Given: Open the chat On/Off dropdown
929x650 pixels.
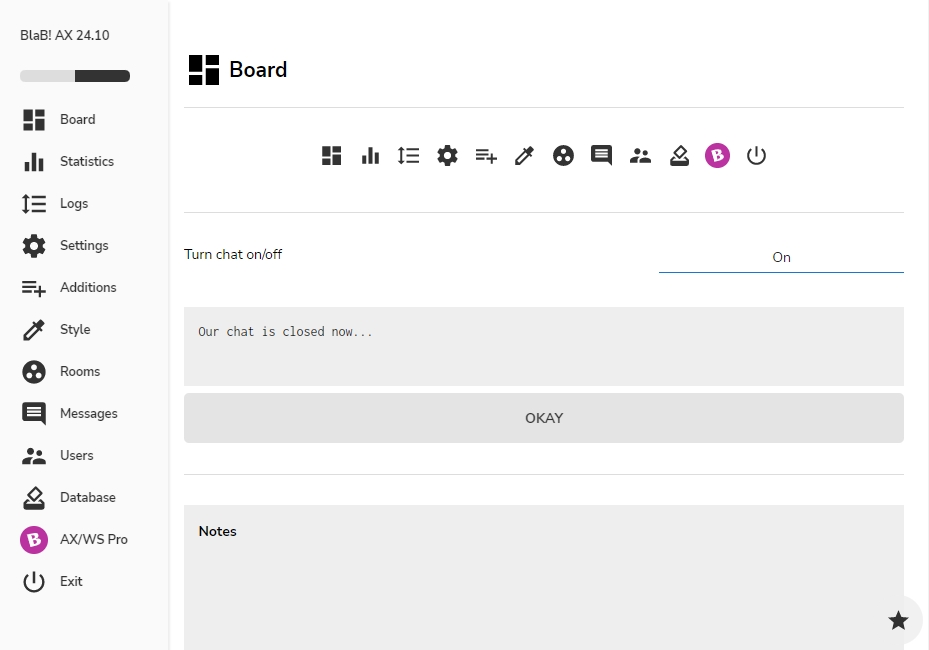Looking at the screenshot, I should click(781, 257).
